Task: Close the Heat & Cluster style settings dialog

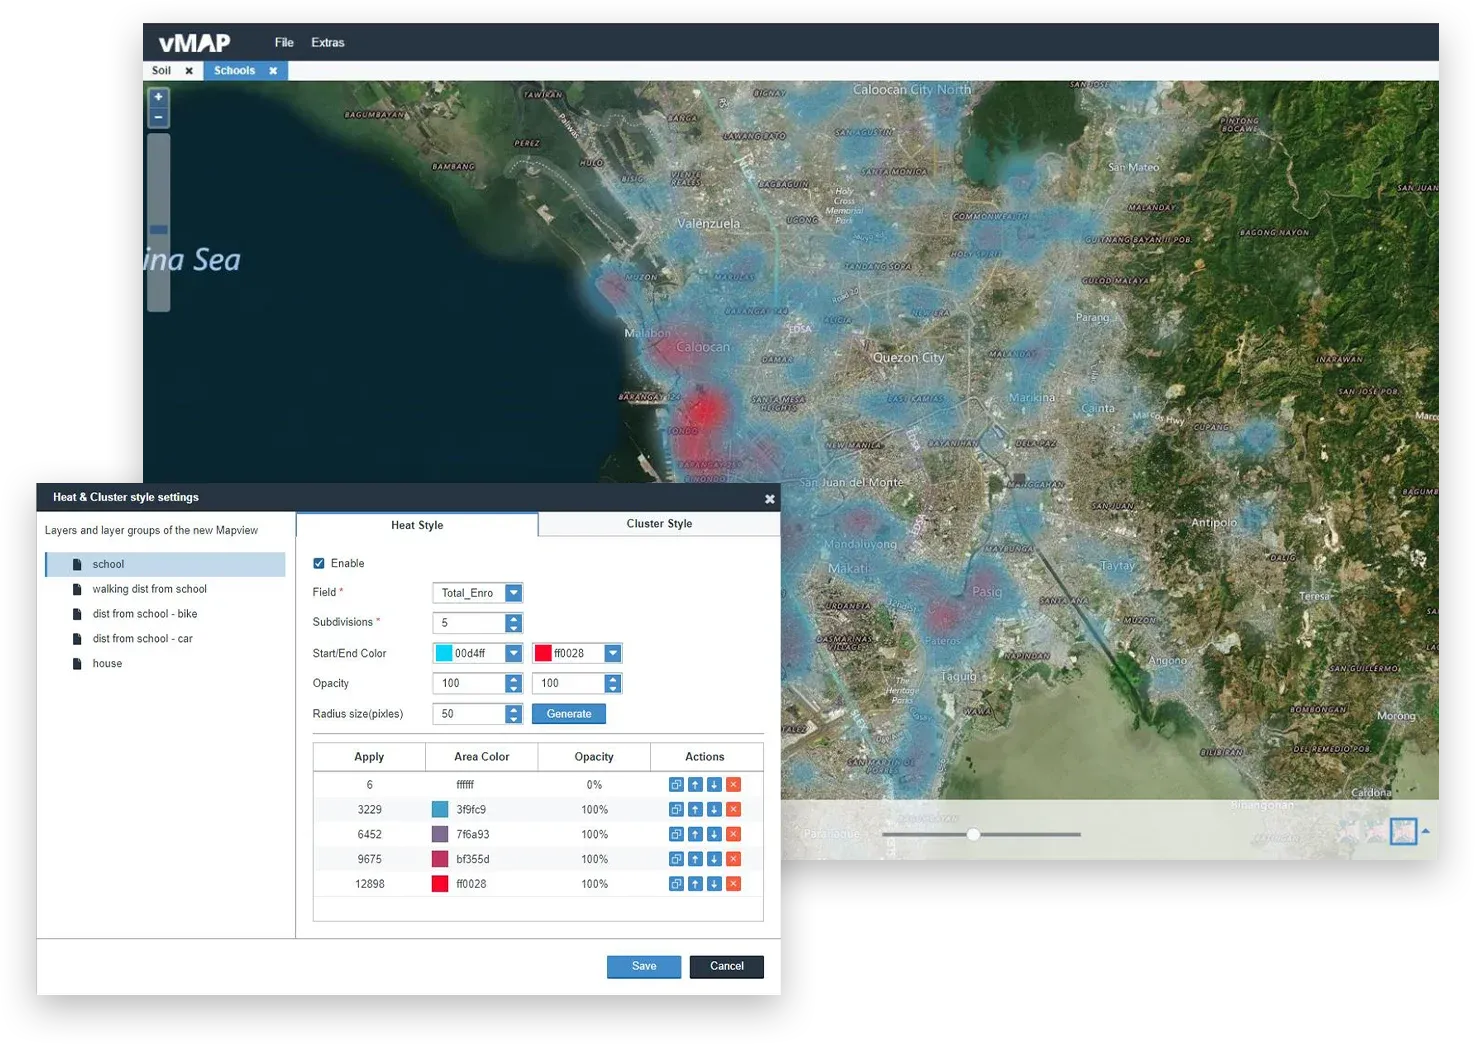Action: point(769,498)
